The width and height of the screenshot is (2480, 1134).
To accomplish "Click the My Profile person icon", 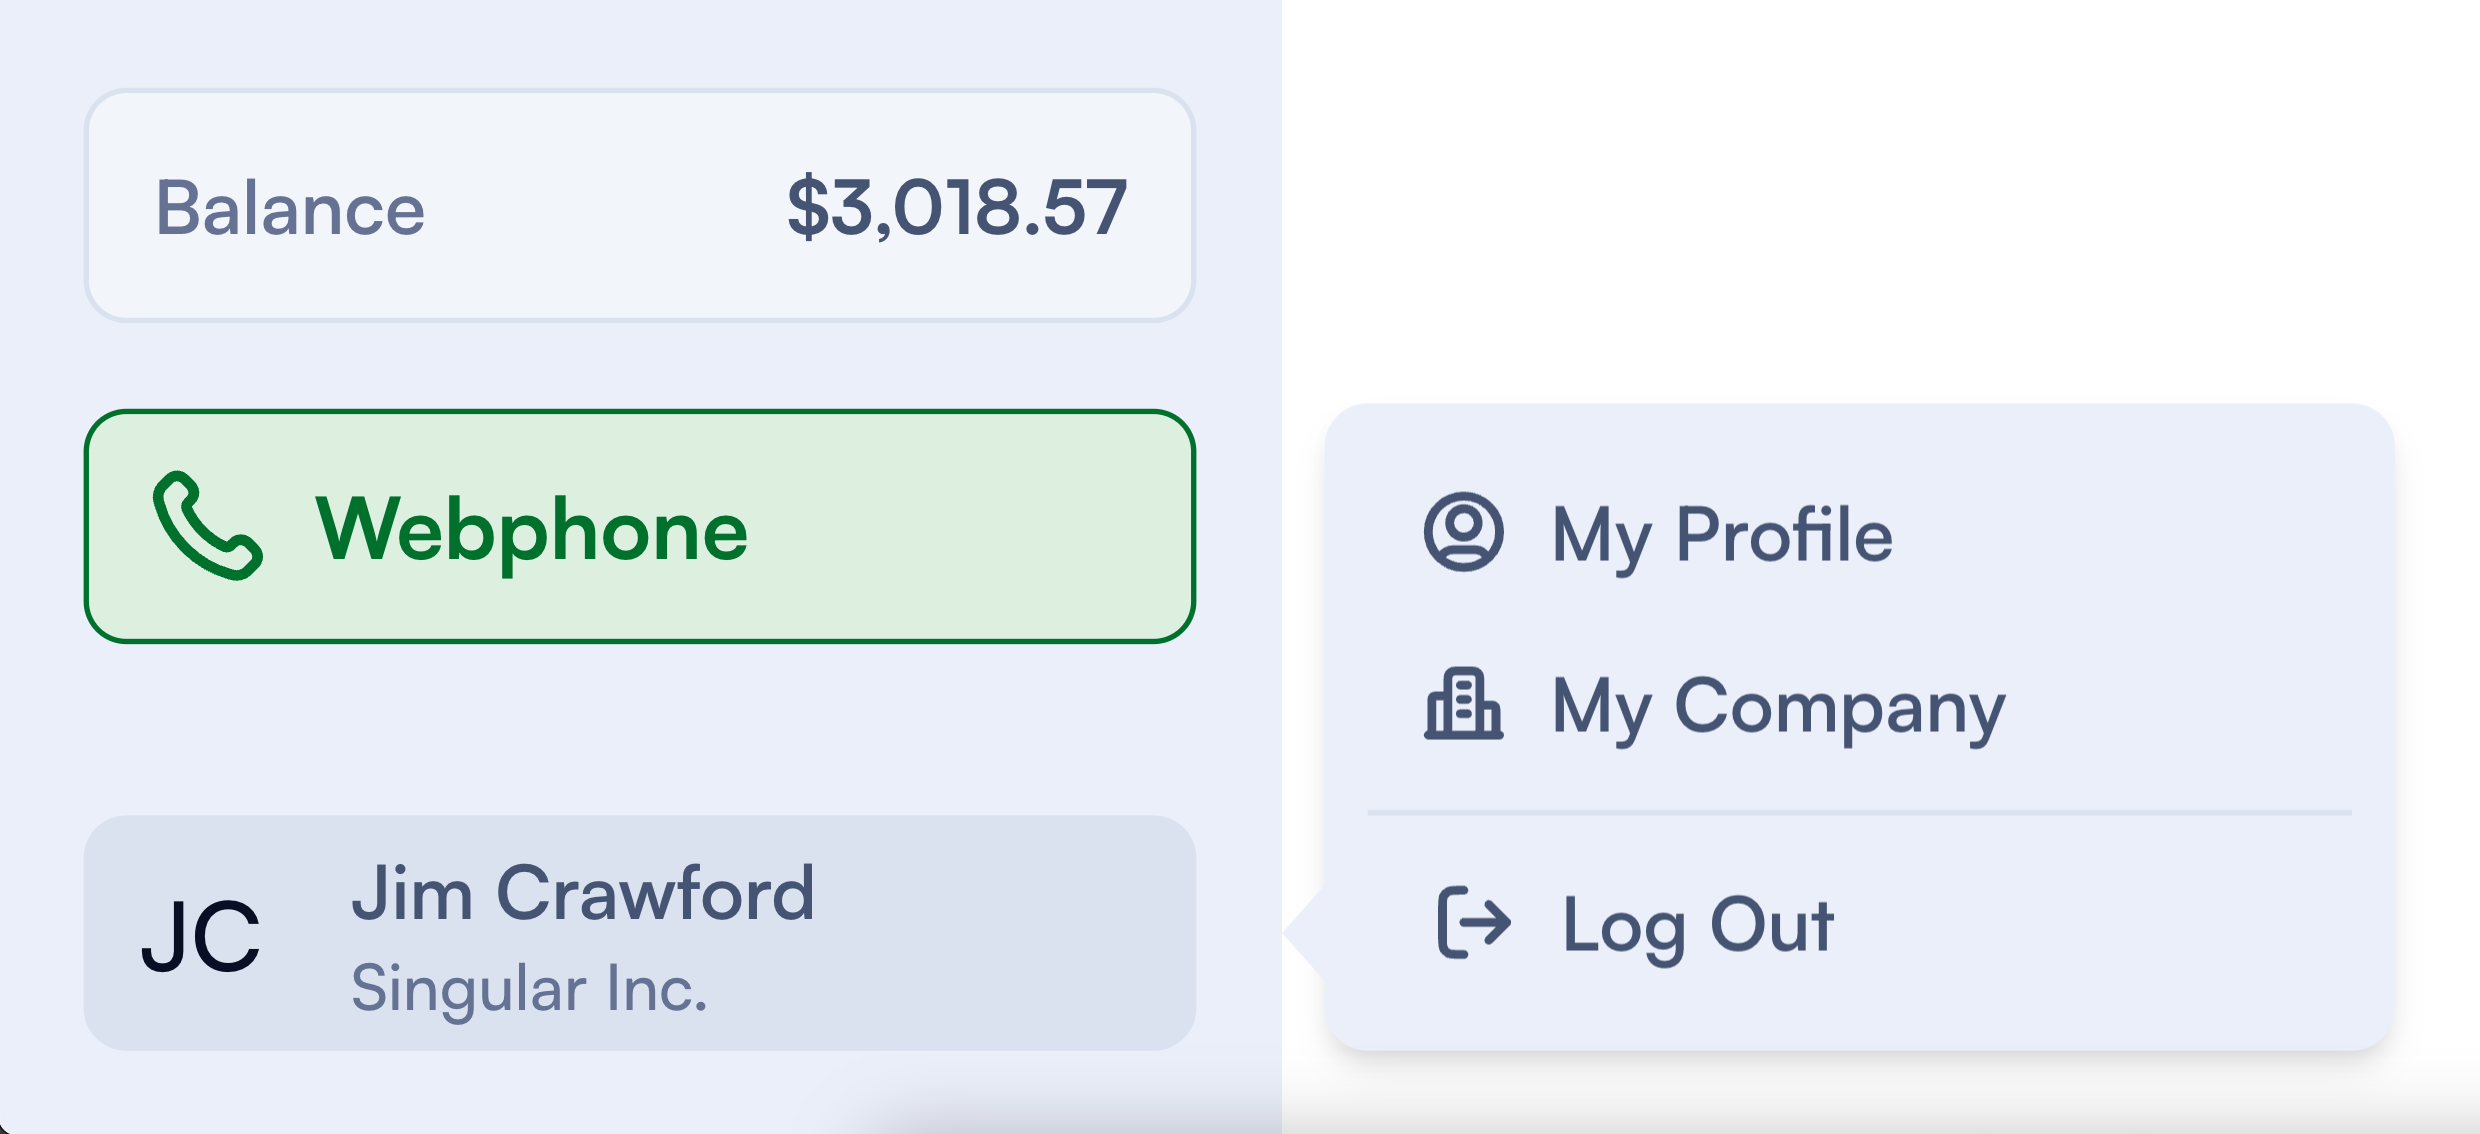I will (x=1463, y=532).
